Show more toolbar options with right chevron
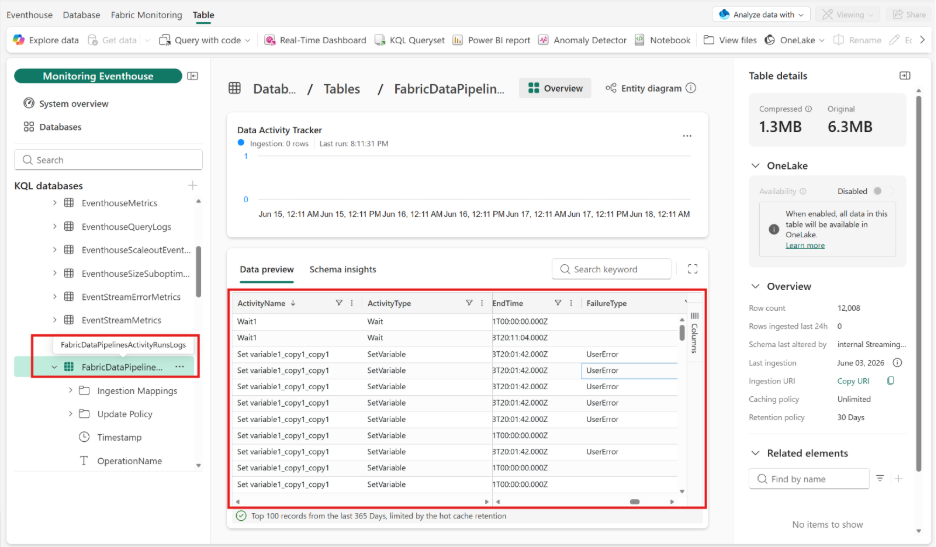Image resolution: width=936 pixels, height=547 pixels. point(922,40)
